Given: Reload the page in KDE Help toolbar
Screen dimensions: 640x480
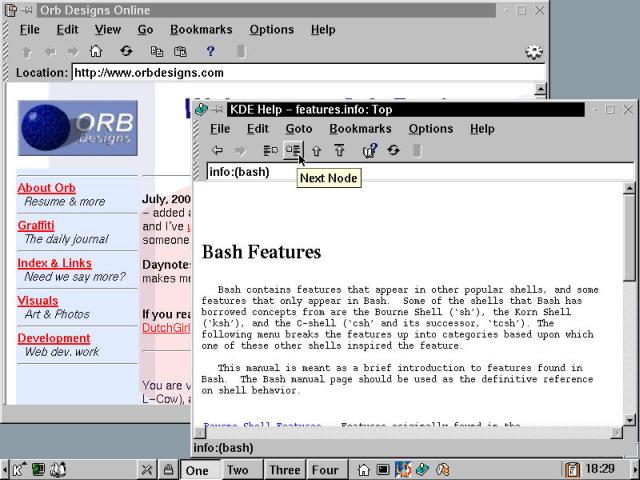Looking at the screenshot, I should coord(393,150).
